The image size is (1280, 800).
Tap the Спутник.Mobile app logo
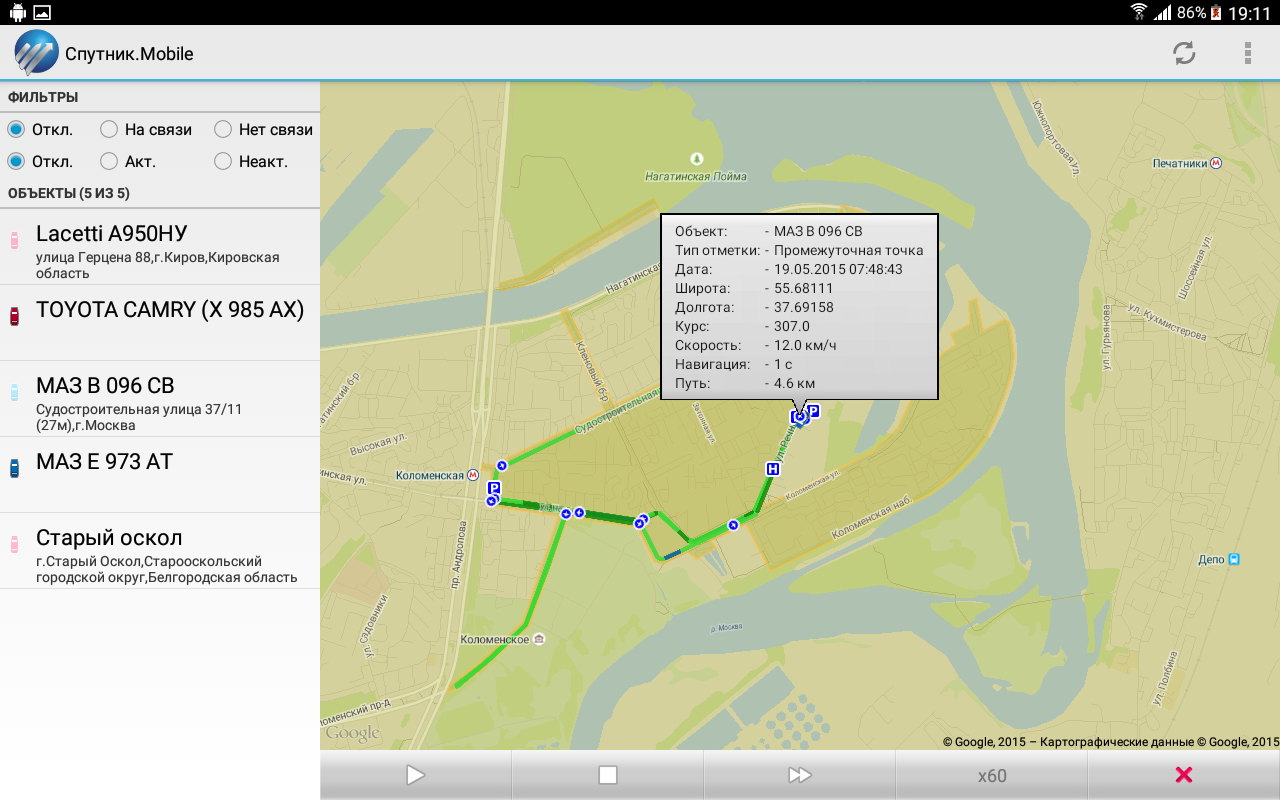tap(37, 53)
